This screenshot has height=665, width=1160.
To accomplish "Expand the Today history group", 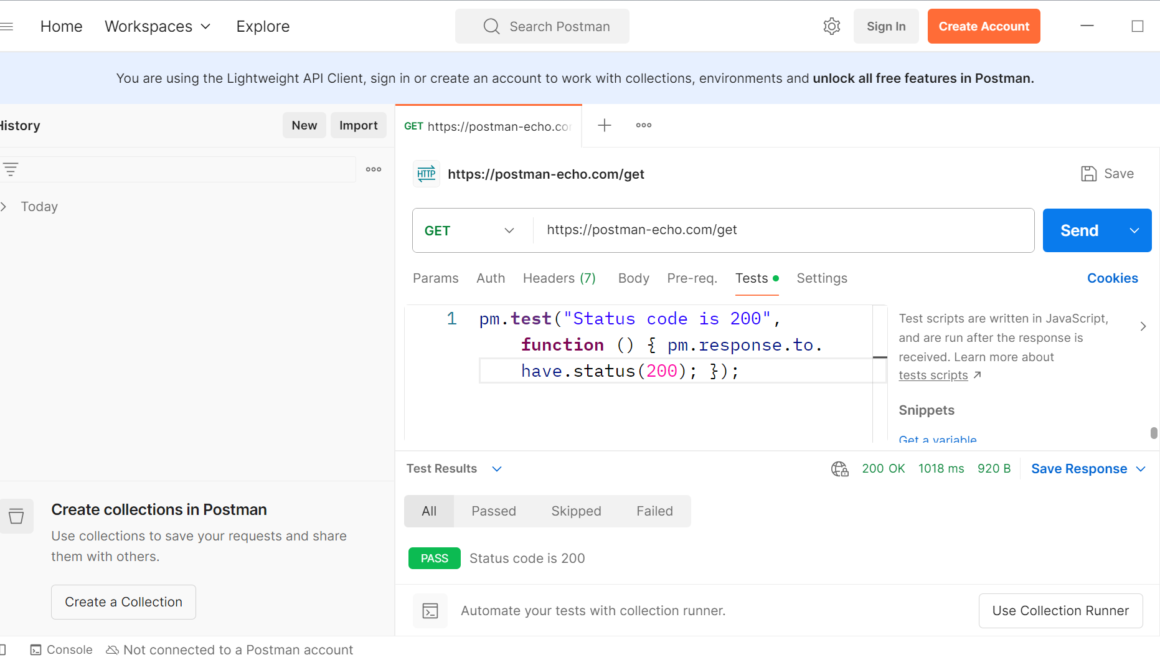I will click(4, 206).
